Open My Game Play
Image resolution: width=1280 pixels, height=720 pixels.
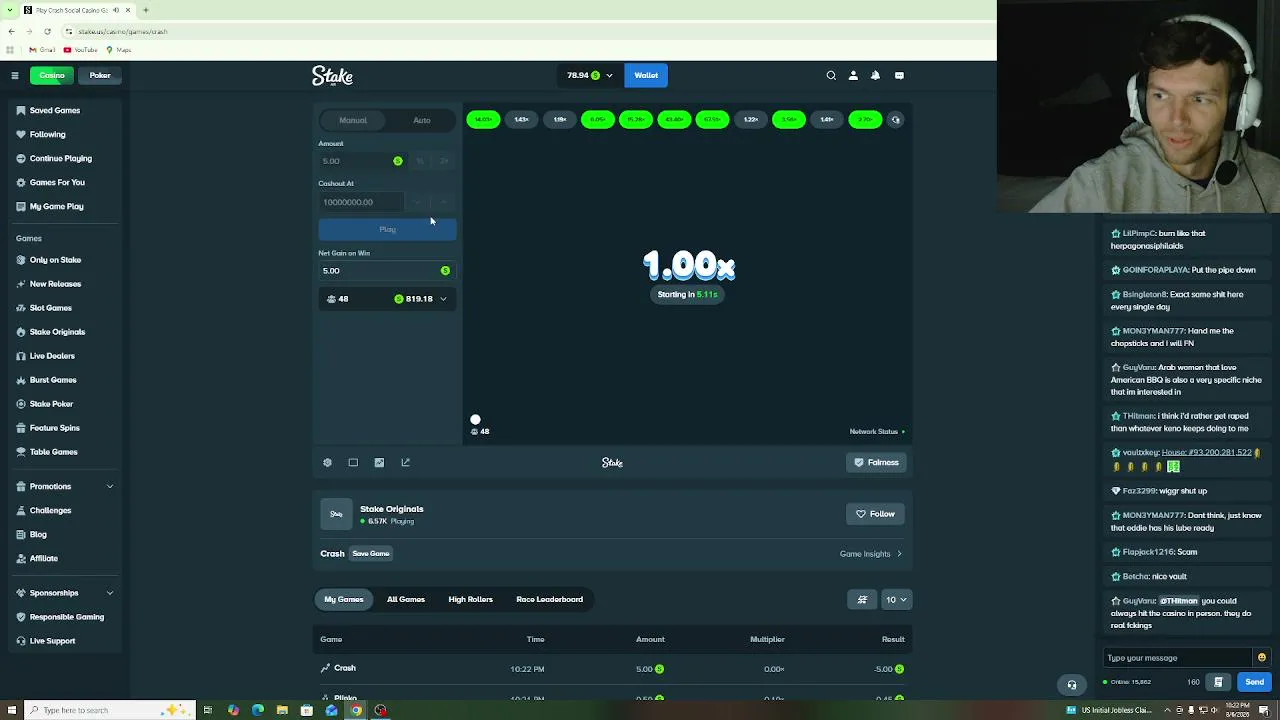[56, 206]
